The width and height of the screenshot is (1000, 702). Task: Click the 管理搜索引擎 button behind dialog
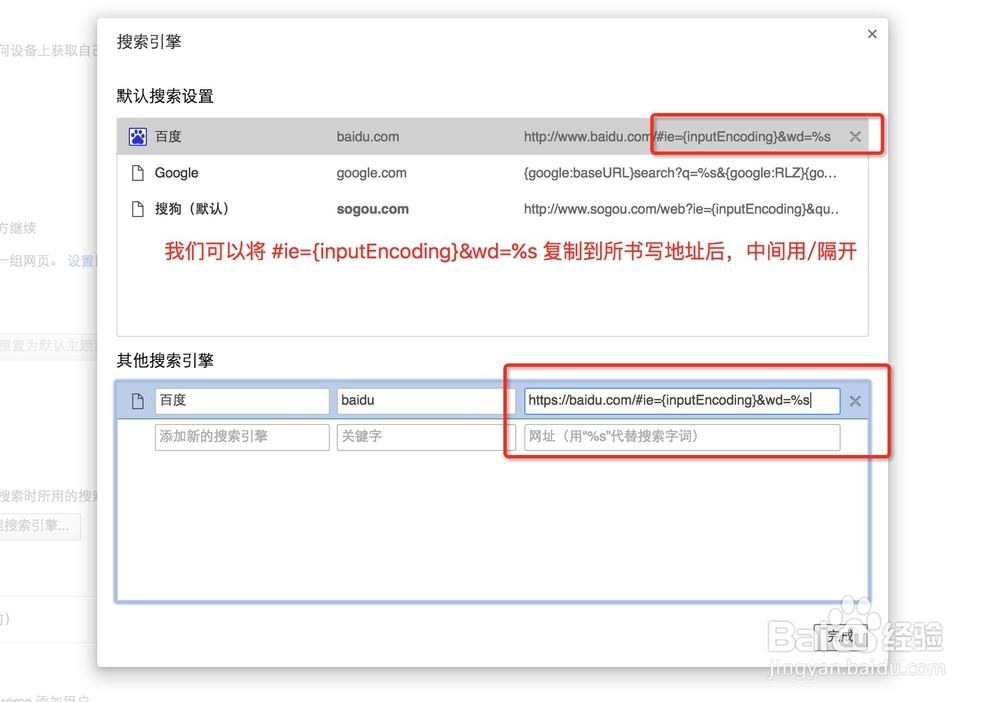click(x=40, y=526)
